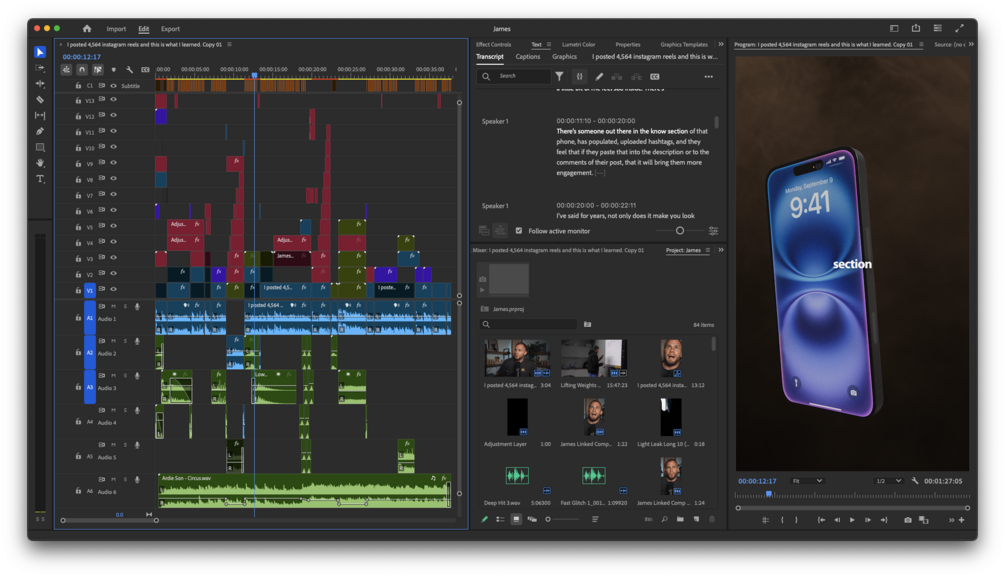Click the Project panel new item icon
The height and width of the screenshot is (577, 1005).
[x=696, y=519]
